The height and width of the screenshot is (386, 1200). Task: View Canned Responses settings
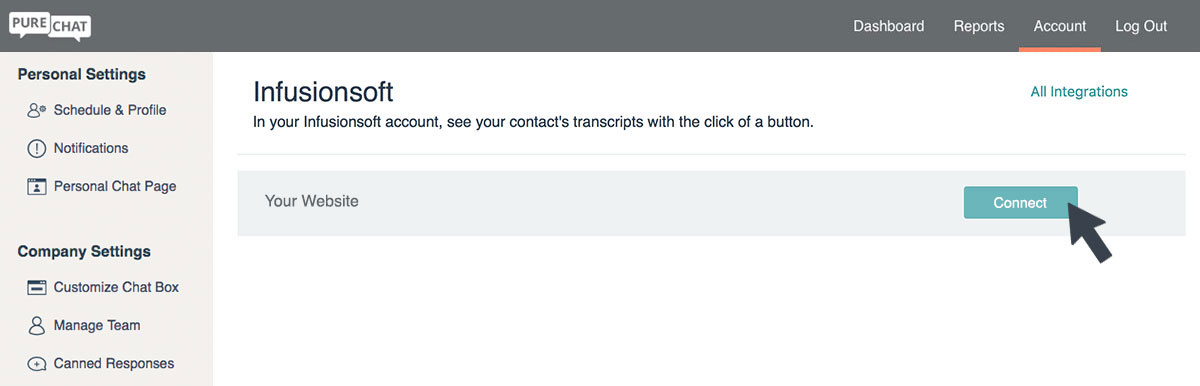[114, 363]
